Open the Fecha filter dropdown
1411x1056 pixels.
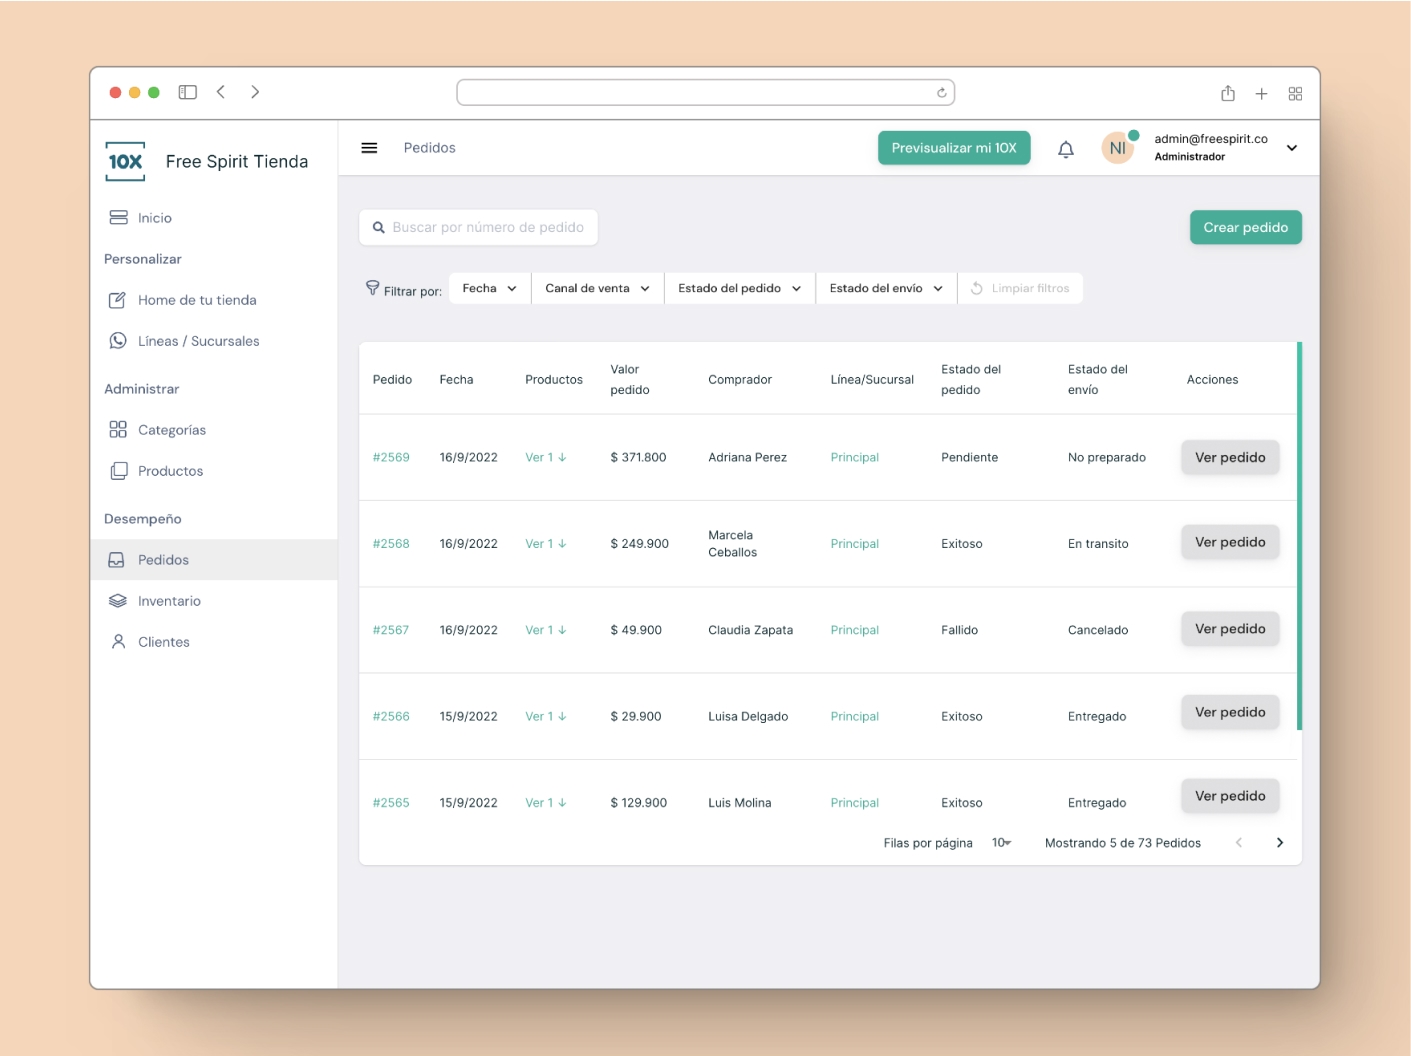click(488, 288)
